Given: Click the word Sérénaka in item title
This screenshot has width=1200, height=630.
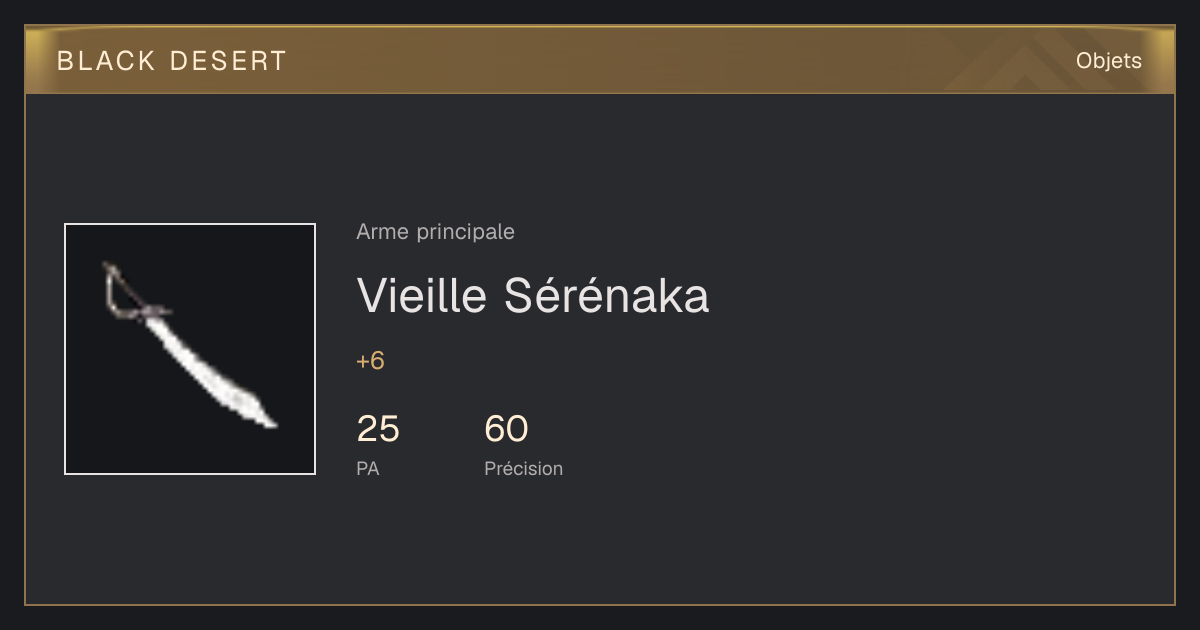Looking at the screenshot, I should (607, 296).
